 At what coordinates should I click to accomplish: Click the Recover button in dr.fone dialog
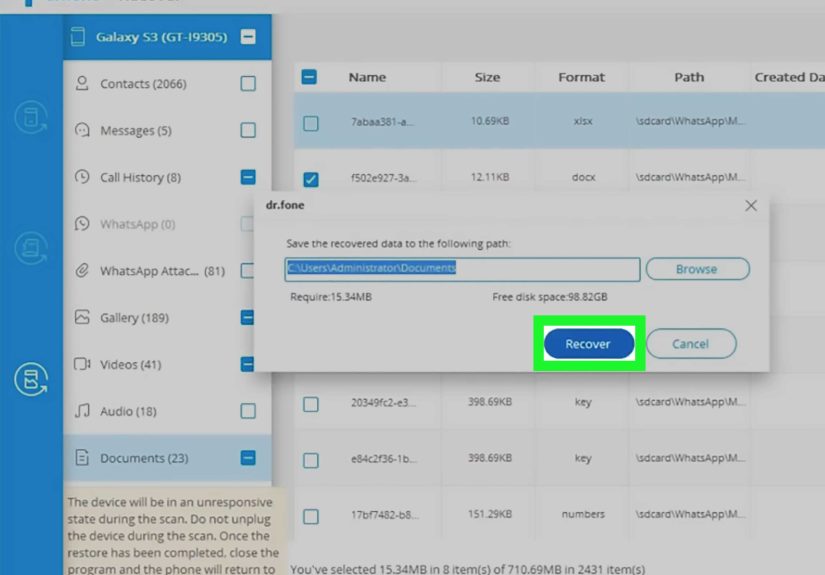589,344
